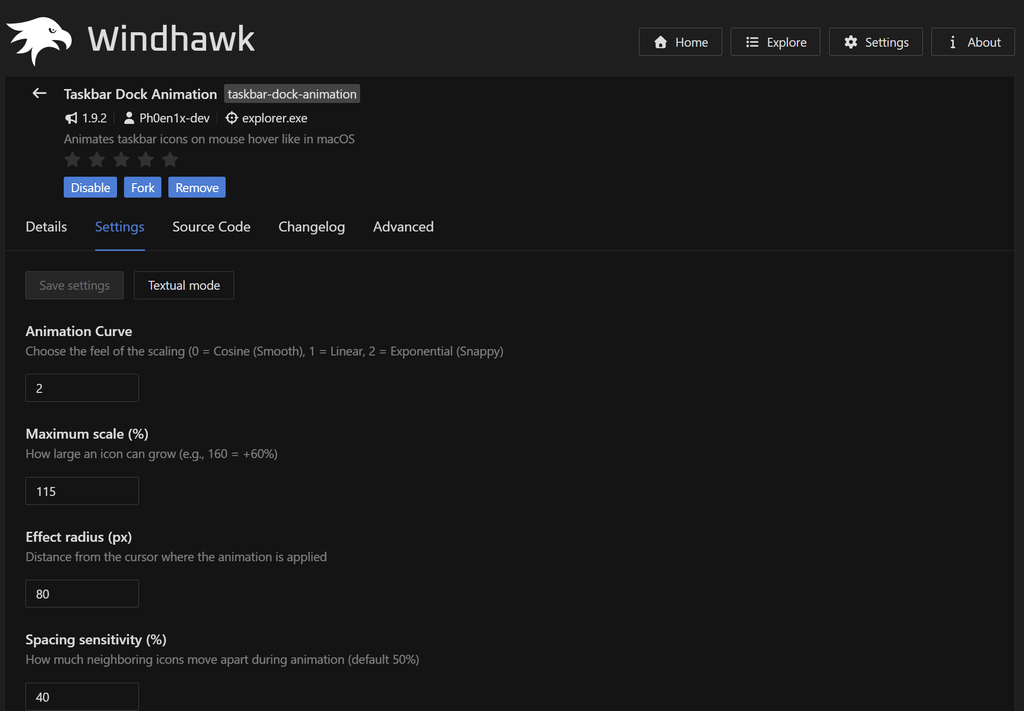Focus the Animation Curve value field
This screenshot has width=1024, height=711.
coord(82,388)
